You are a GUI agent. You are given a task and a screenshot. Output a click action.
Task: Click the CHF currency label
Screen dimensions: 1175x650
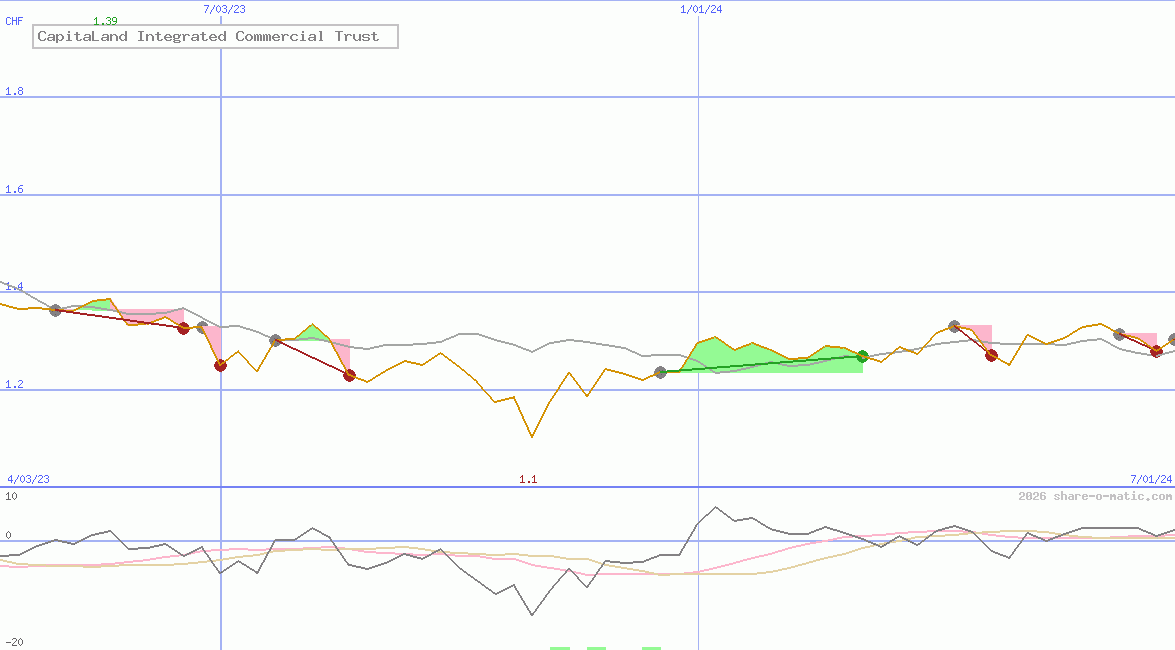14,21
